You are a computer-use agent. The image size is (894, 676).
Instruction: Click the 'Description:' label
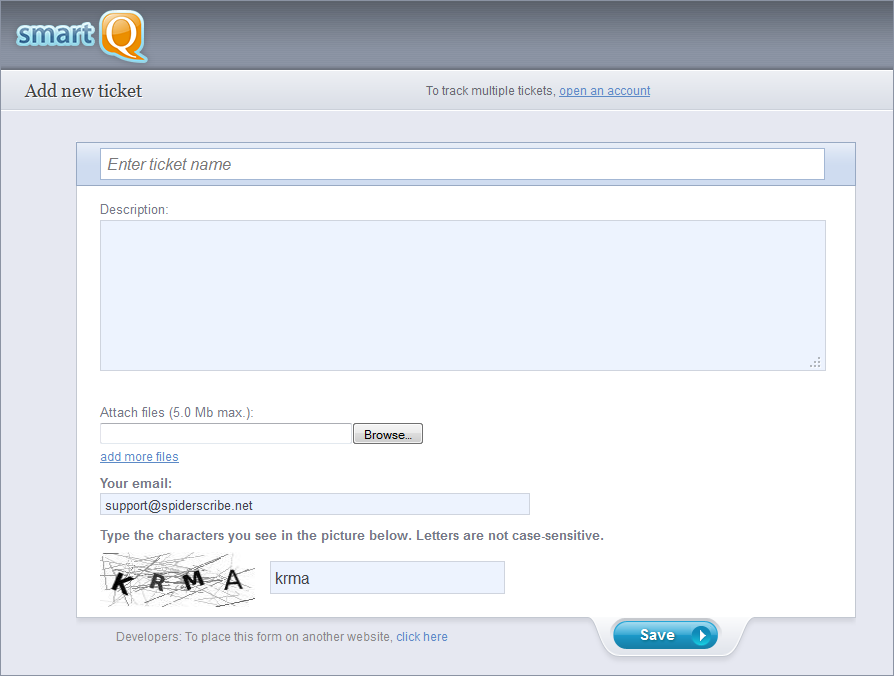click(x=134, y=210)
